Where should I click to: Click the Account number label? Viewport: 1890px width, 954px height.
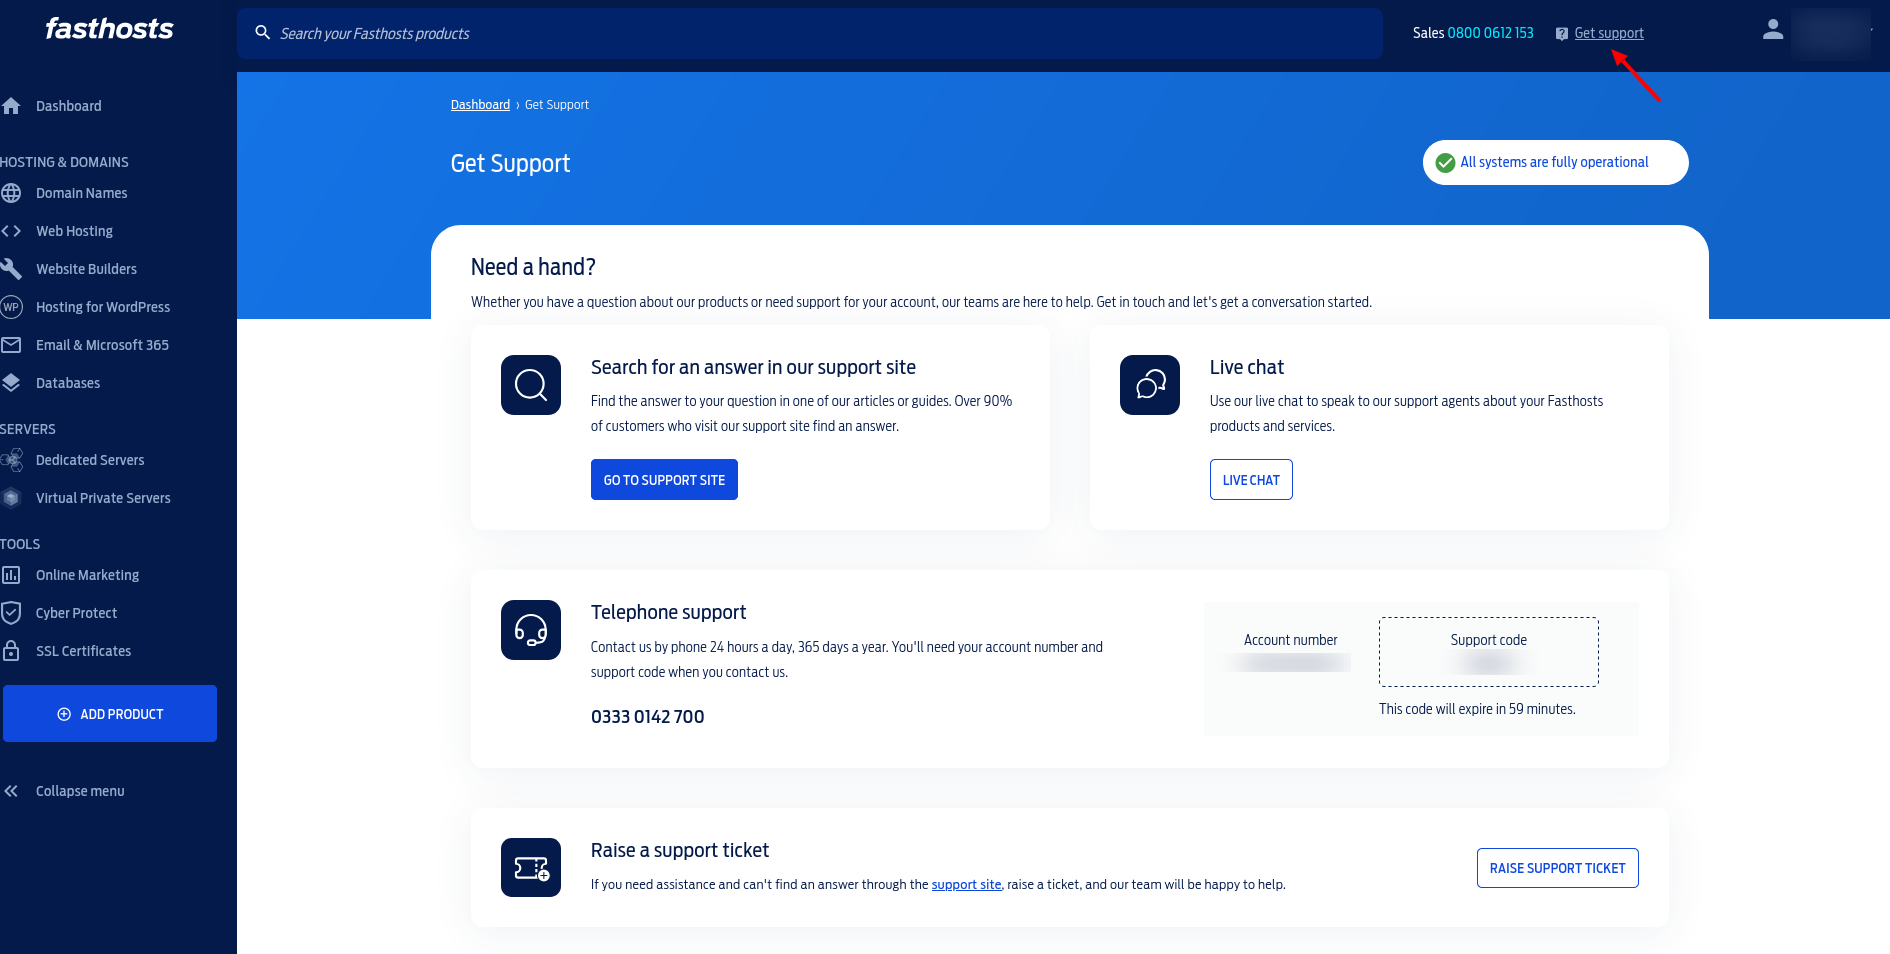click(x=1290, y=640)
